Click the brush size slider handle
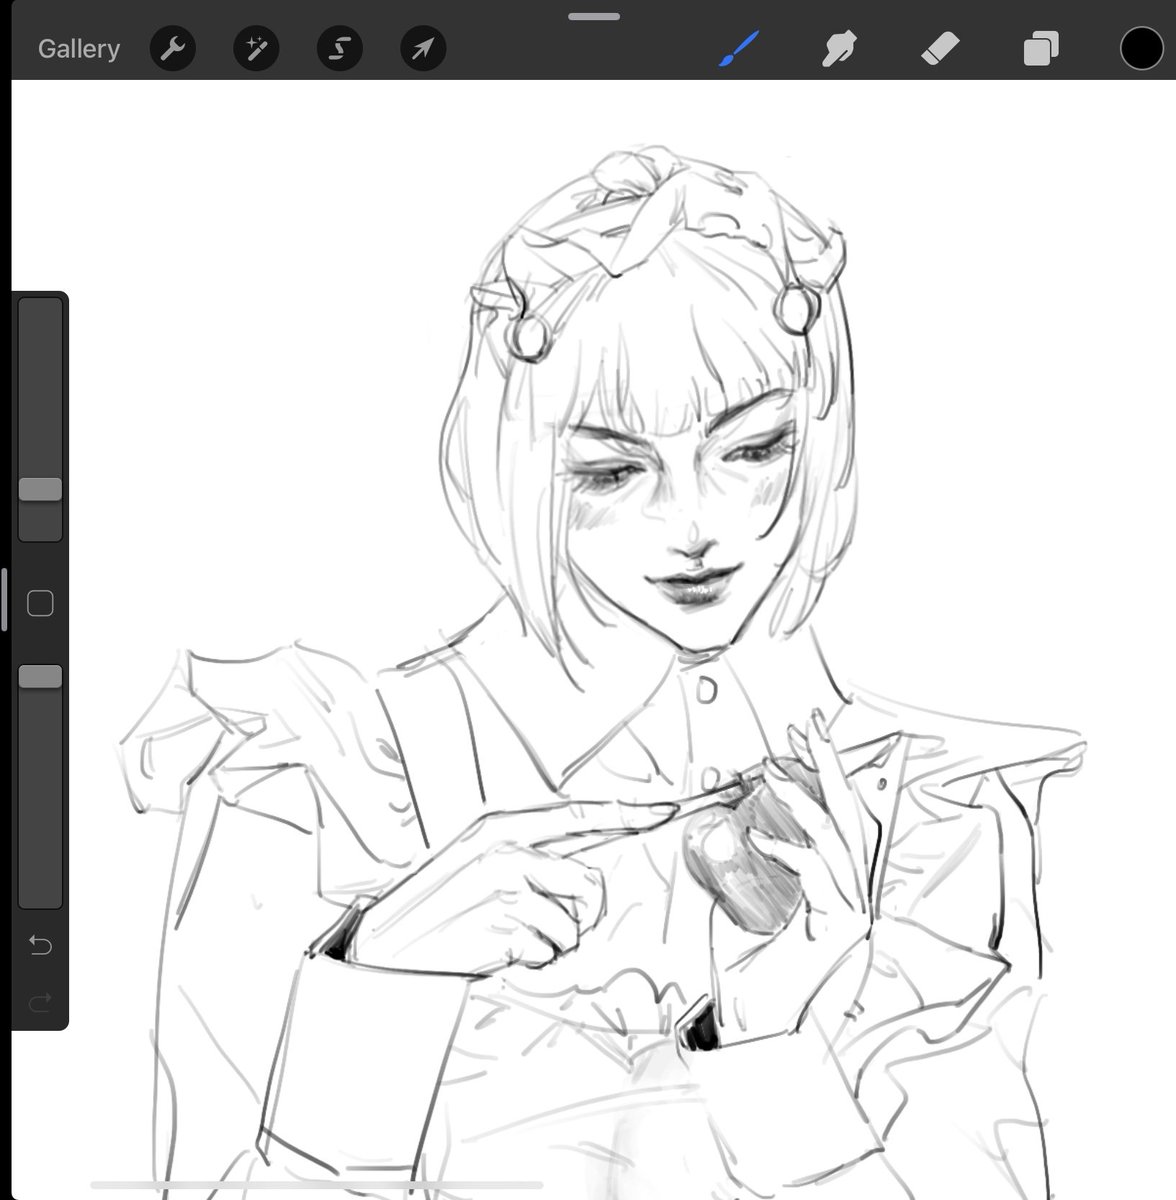1176x1200 pixels. (40, 489)
